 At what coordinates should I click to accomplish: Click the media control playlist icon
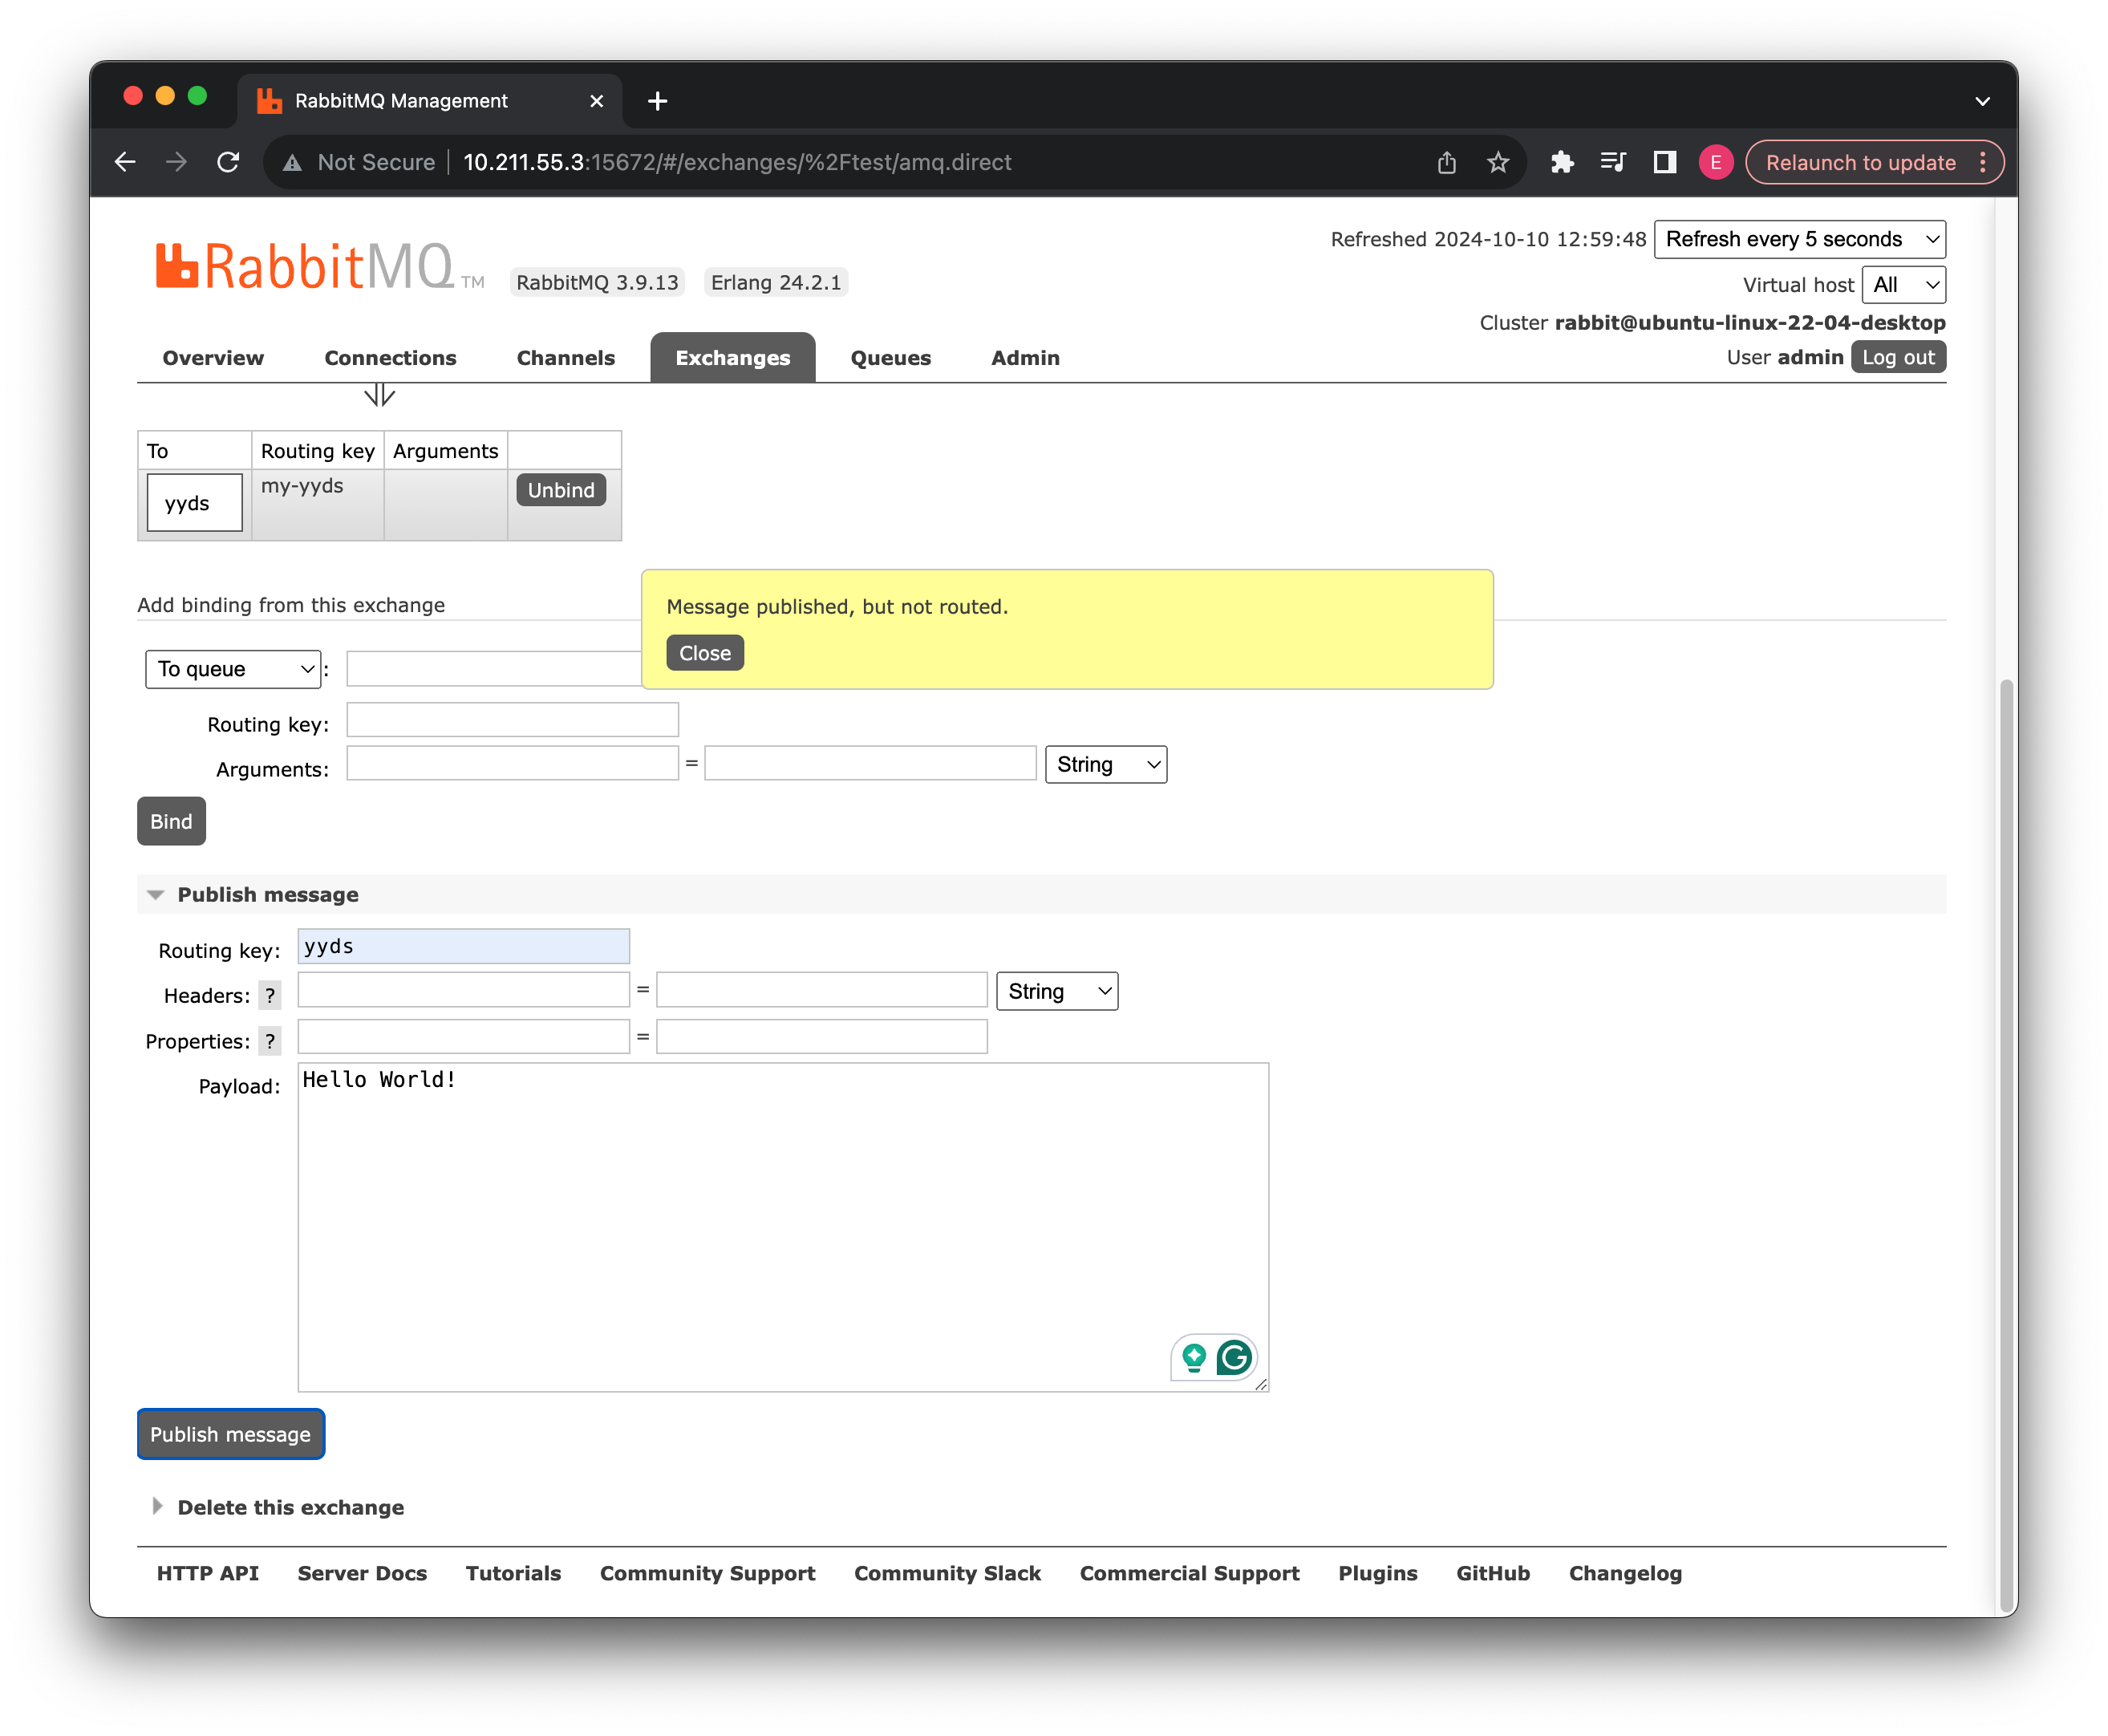coord(1613,162)
